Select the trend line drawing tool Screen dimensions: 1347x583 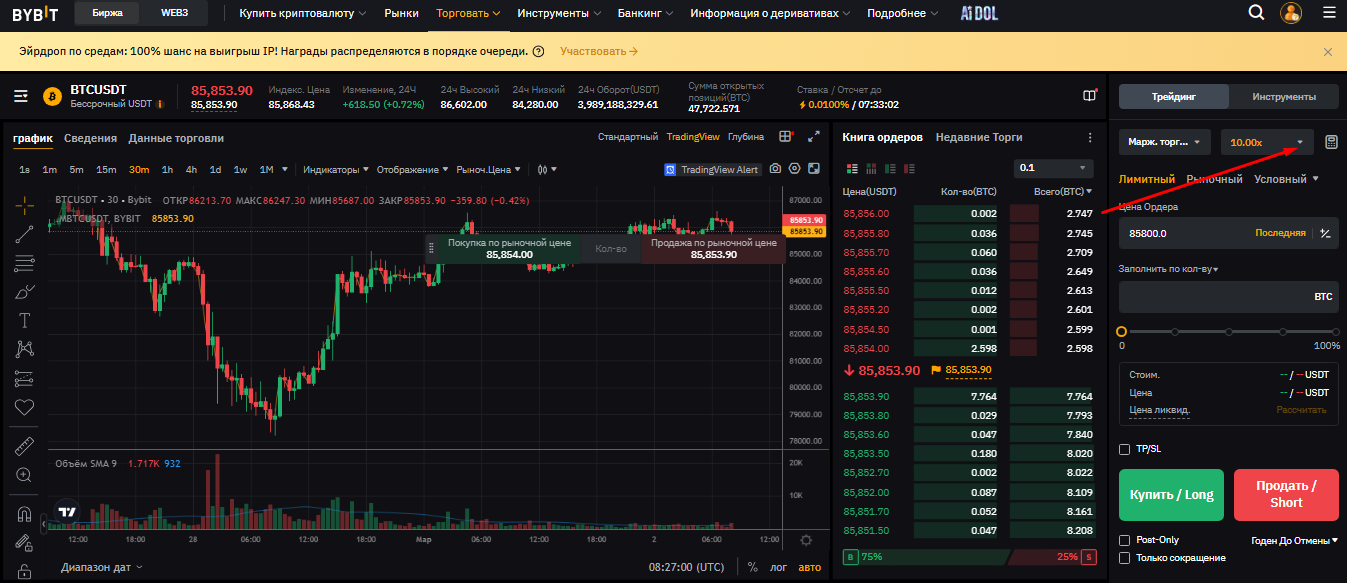point(25,234)
